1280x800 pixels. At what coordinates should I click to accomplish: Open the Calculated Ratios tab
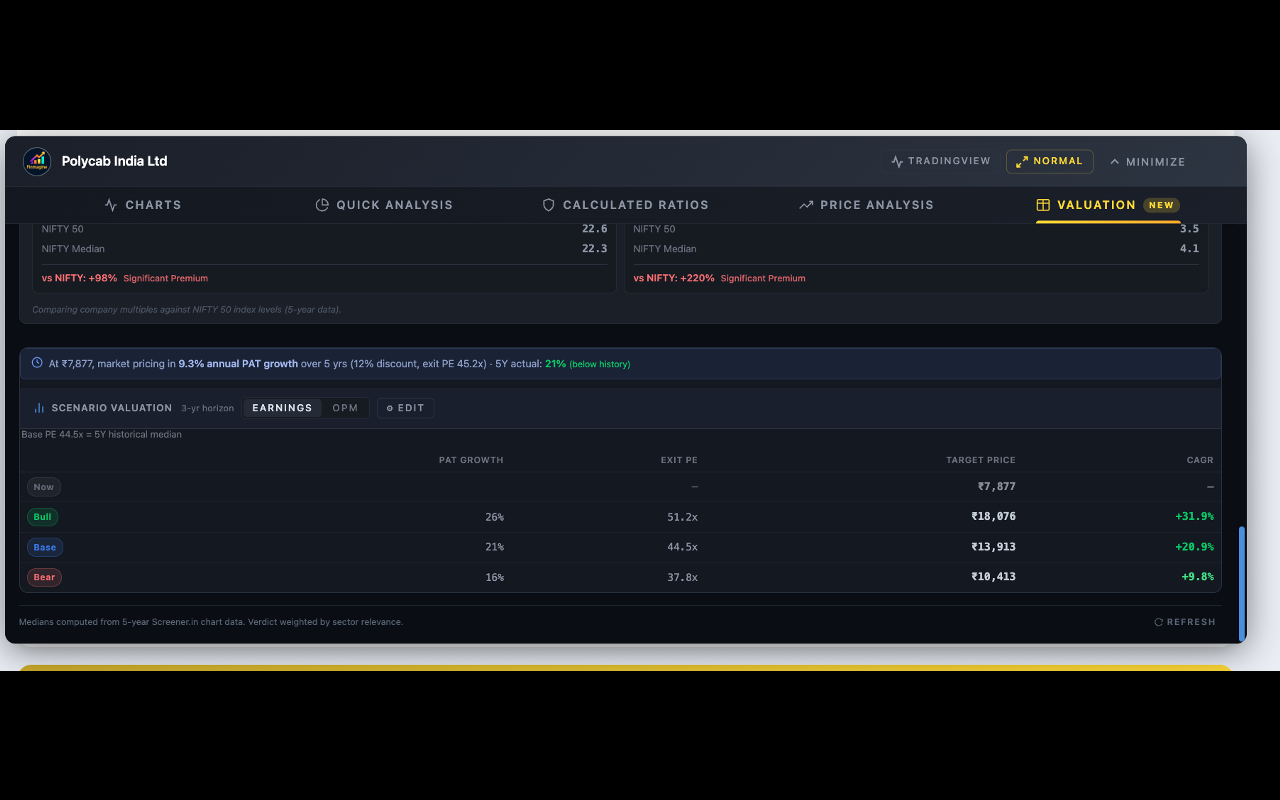[x=625, y=205]
